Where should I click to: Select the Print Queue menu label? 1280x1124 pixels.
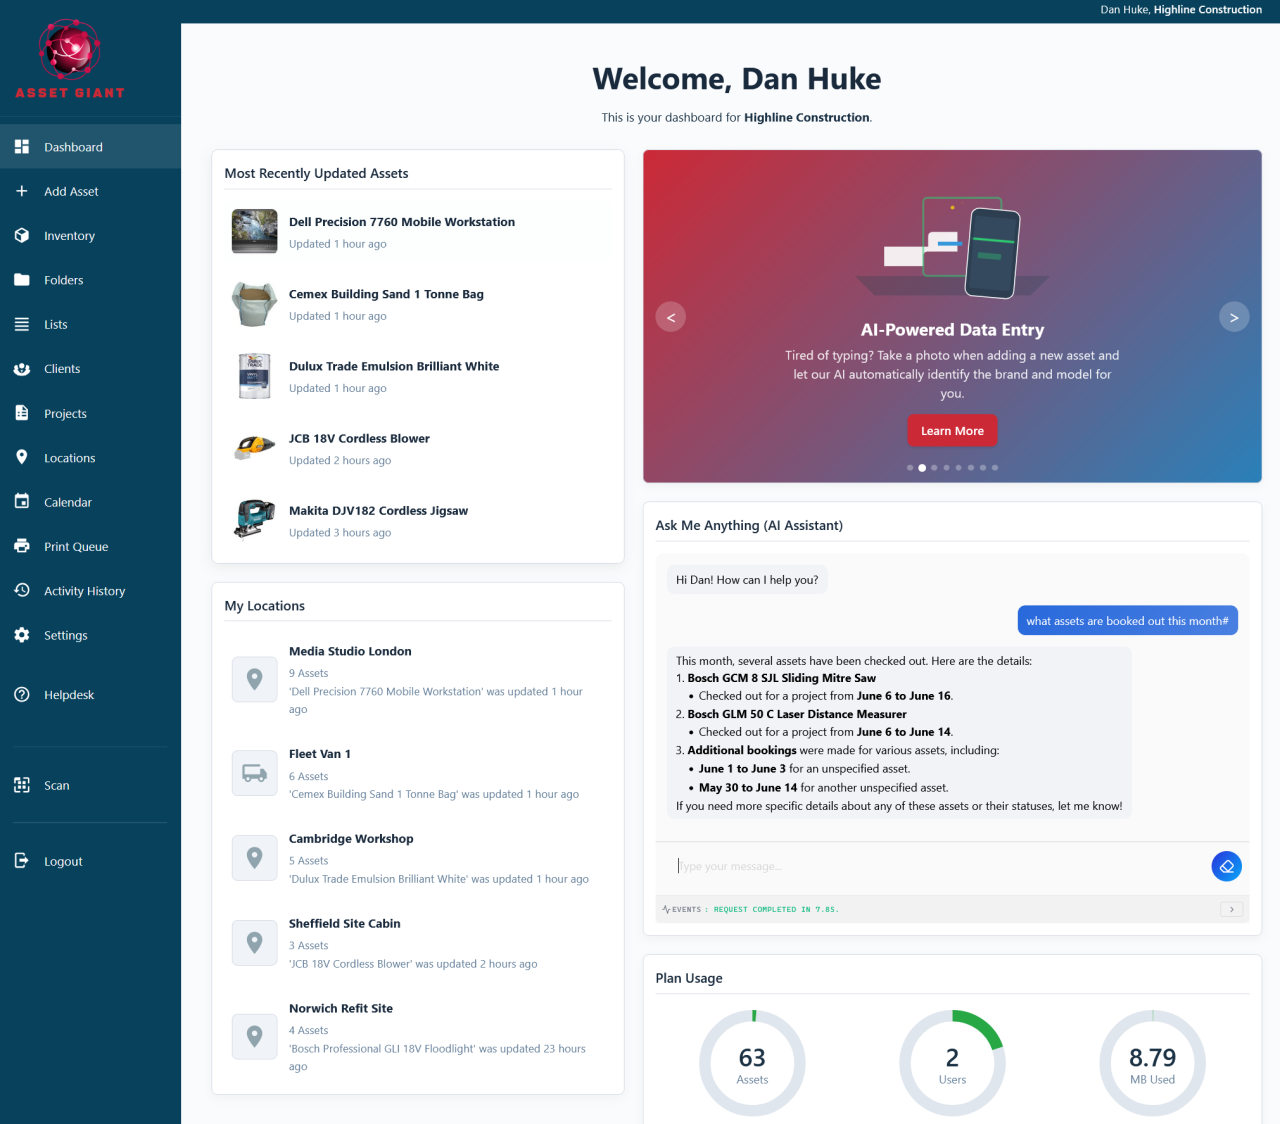tap(76, 547)
